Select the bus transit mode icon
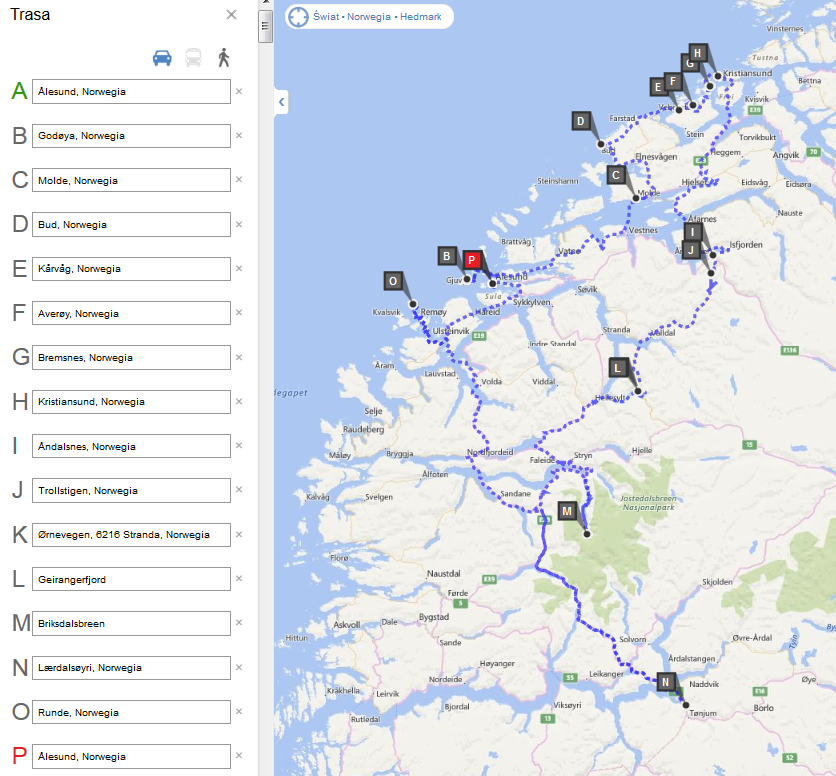Image resolution: width=836 pixels, height=776 pixels. click(x=193, y=58)
